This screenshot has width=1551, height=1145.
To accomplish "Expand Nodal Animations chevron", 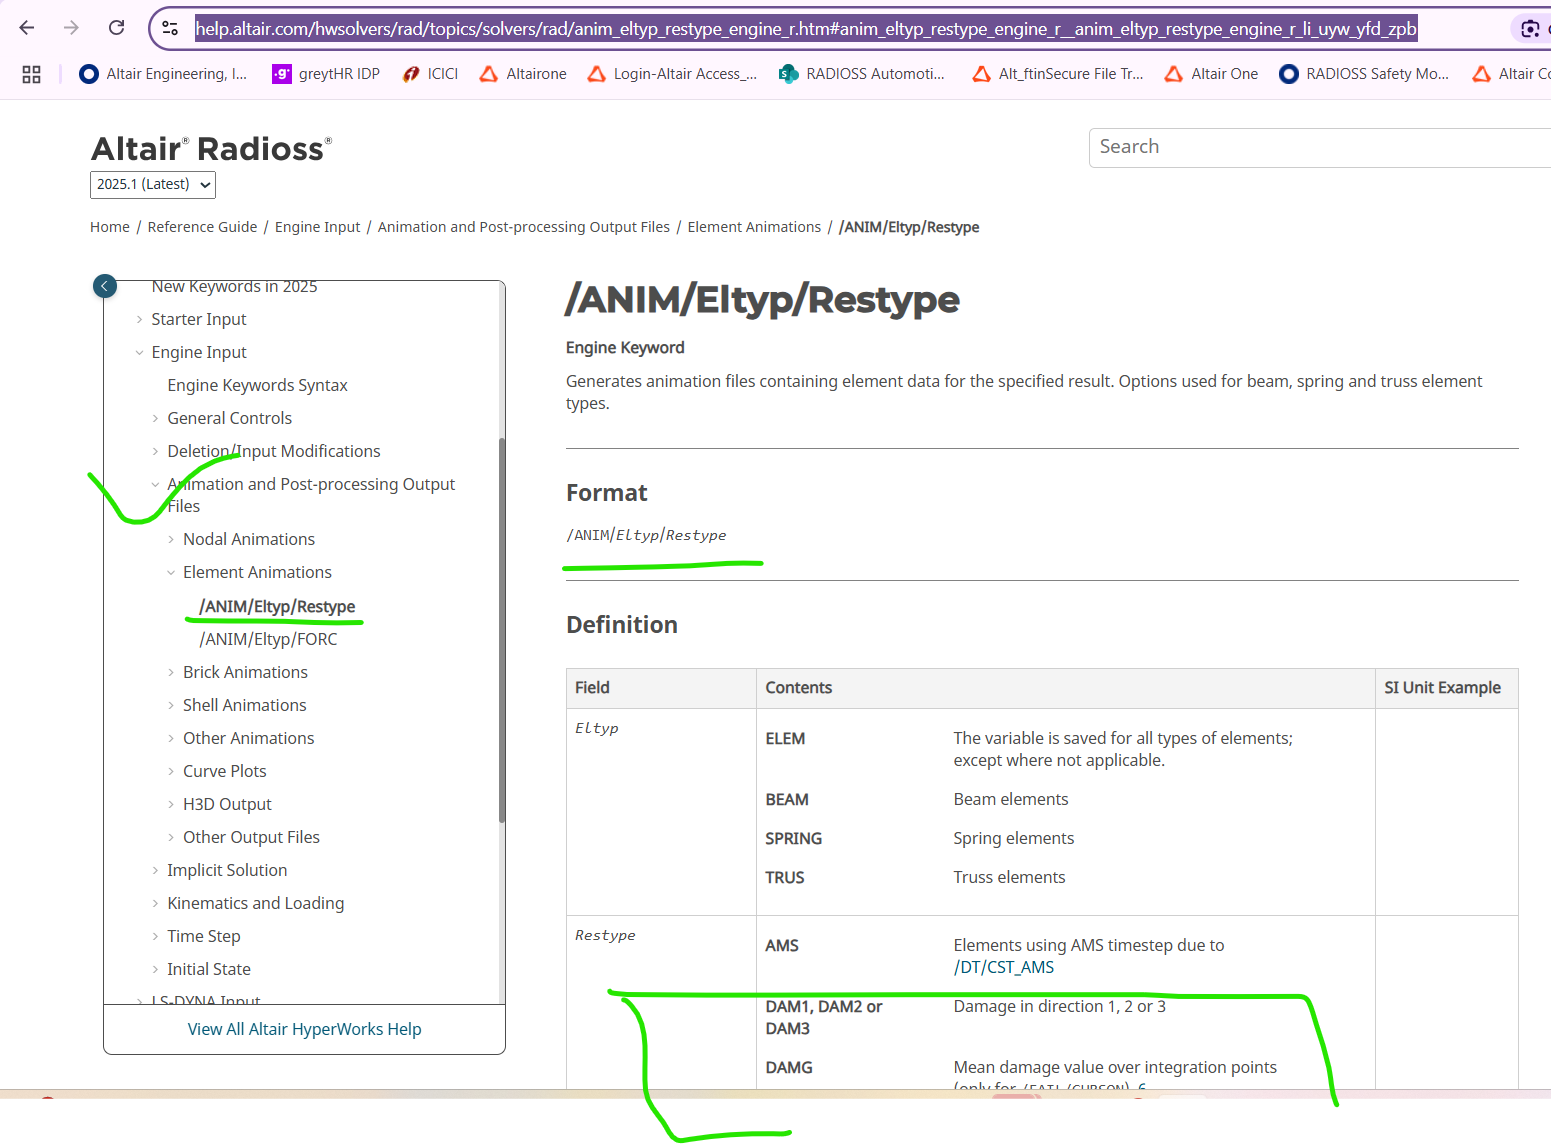I will point(171,539).
